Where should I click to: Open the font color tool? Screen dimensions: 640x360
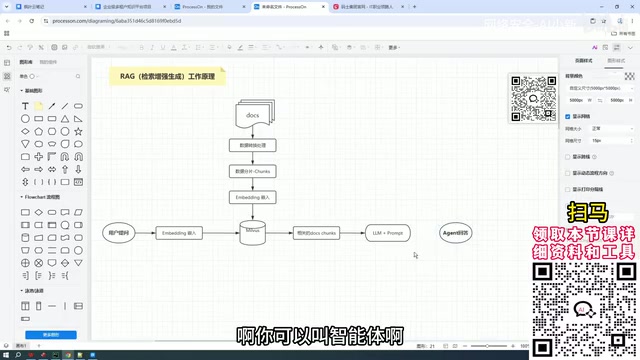(x=173, y=47)
